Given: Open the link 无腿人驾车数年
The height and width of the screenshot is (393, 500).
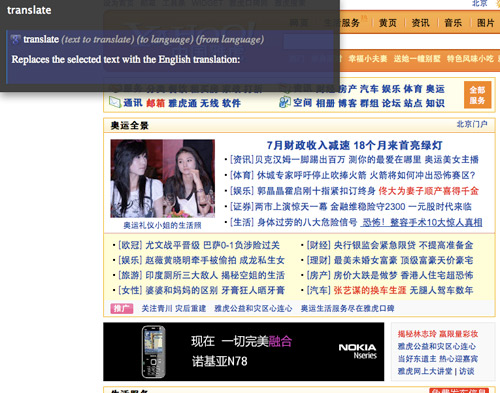Looking at the screenshot, I should [441, 290].
